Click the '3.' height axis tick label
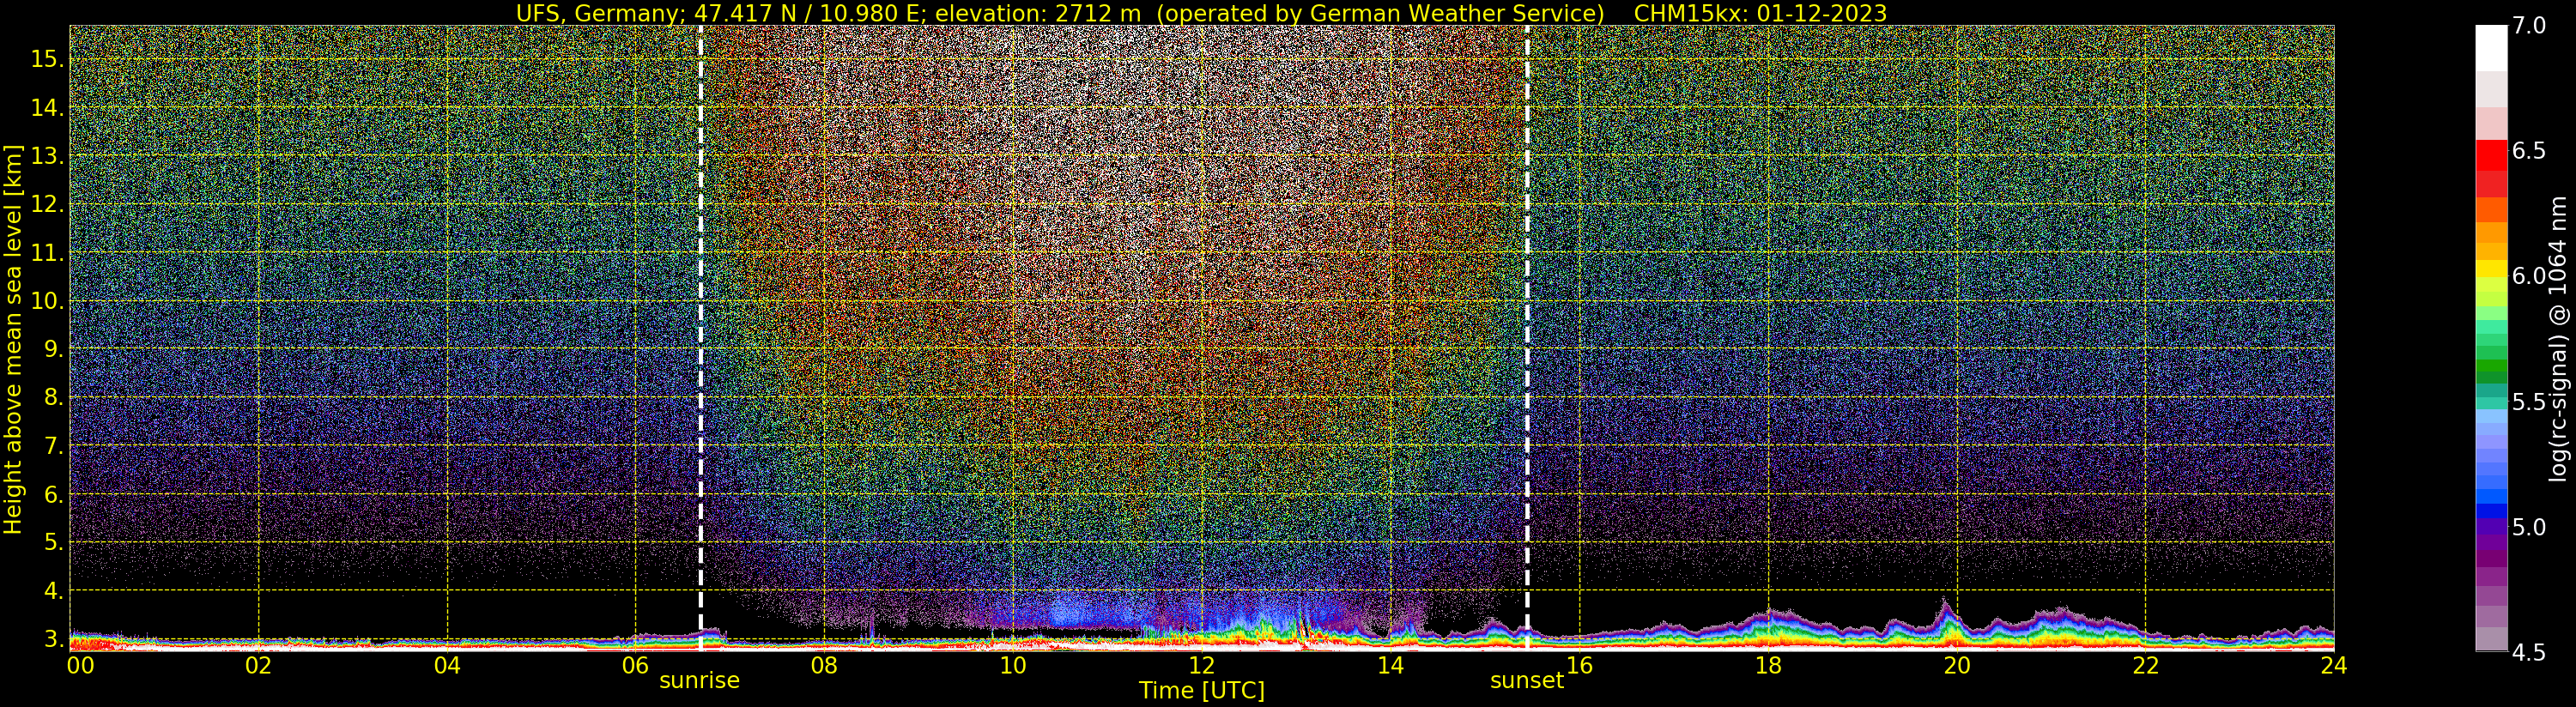The image size is (2576, 707). 54,640
